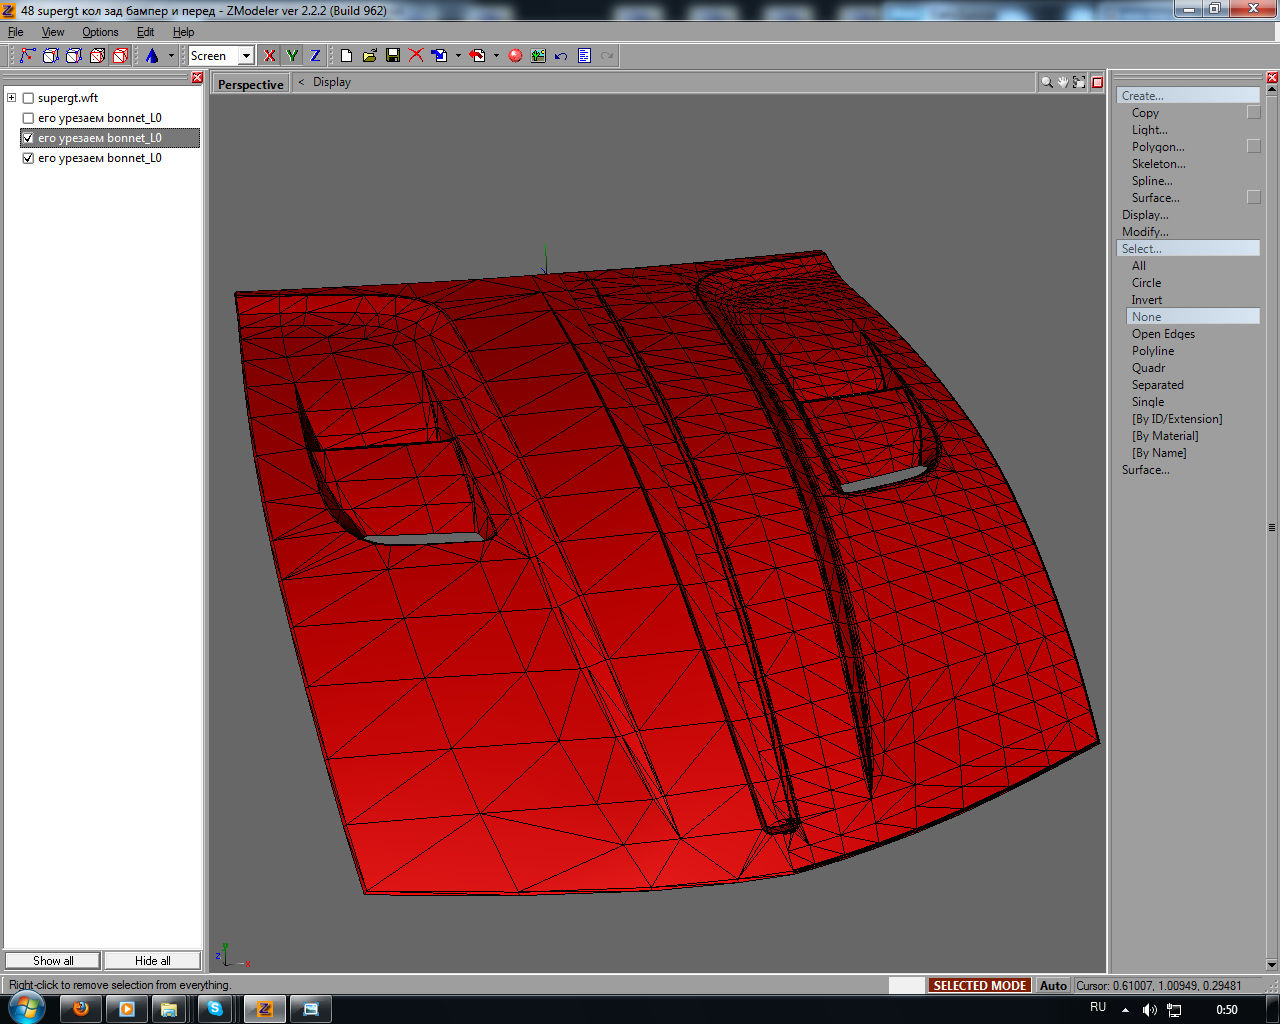This screenshot has width=1280, height=1024.
Task: Click the Undo arrow in the toolbar
Action: click(561, 56)
